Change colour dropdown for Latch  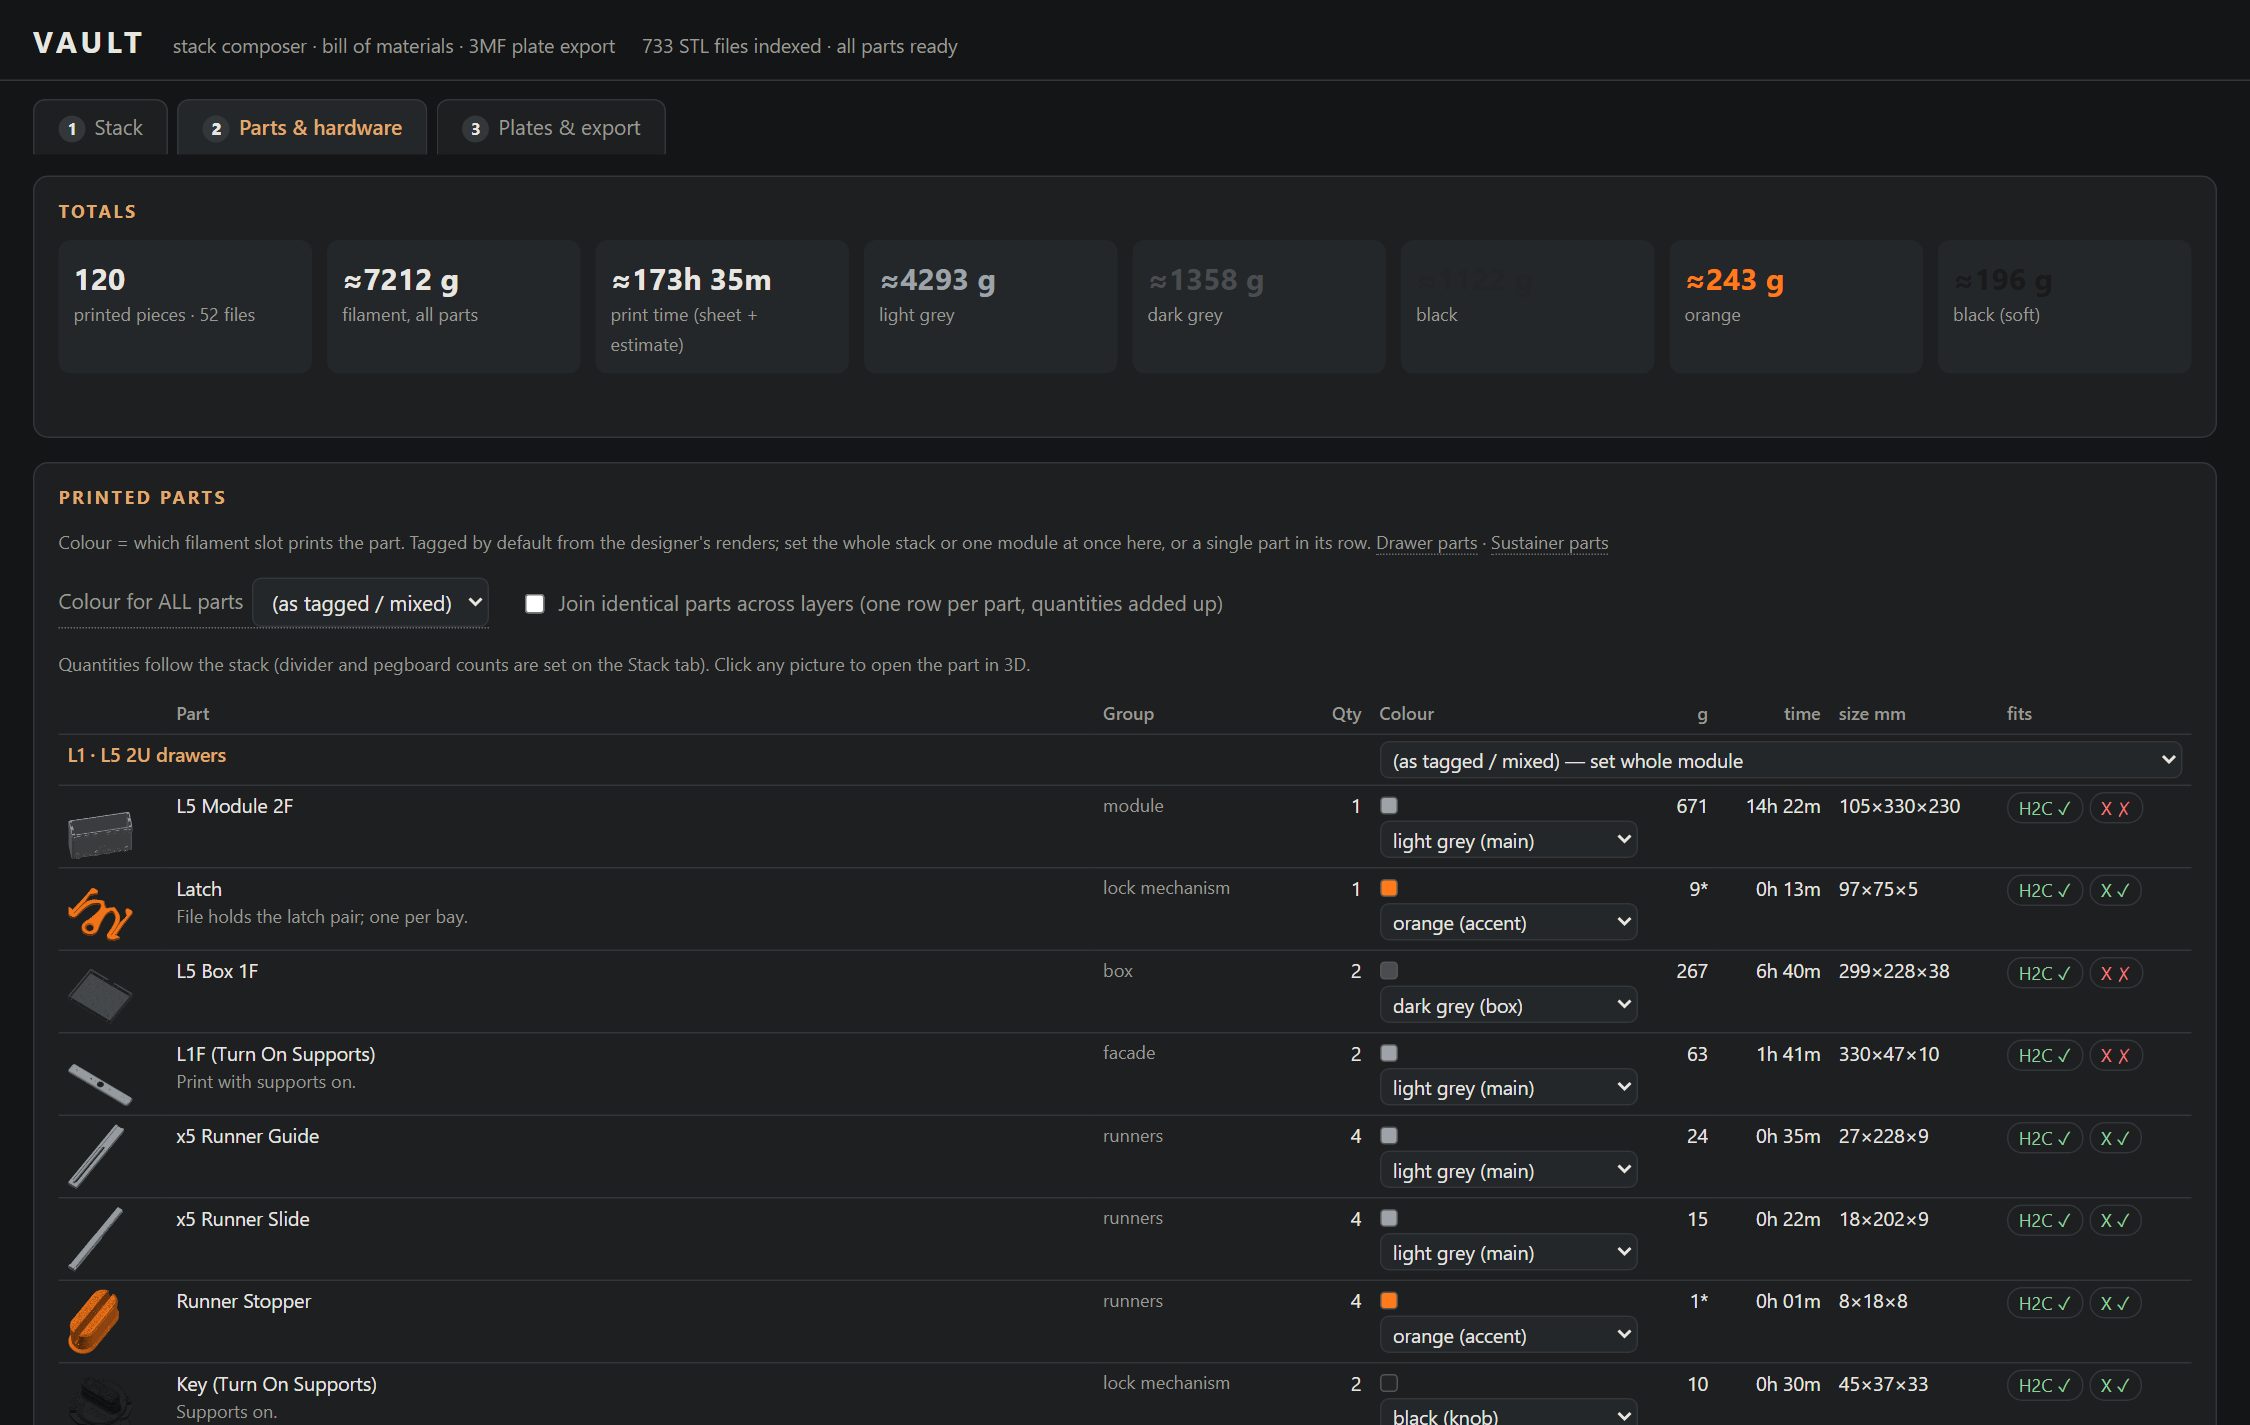(x=1508, y=923)
